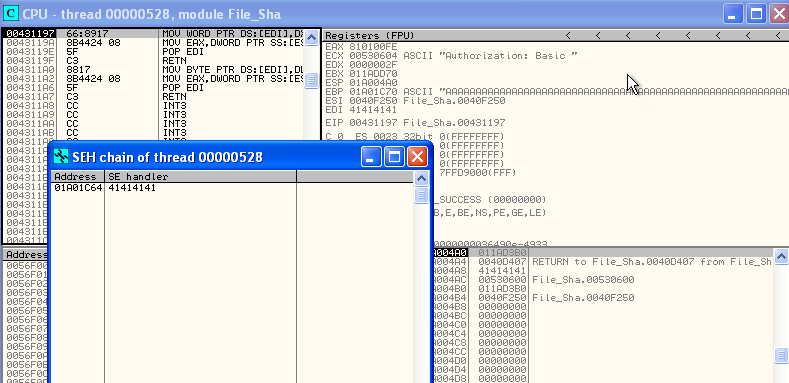Select stack entry File_Sha.0040F250

[x=583, y=297]
